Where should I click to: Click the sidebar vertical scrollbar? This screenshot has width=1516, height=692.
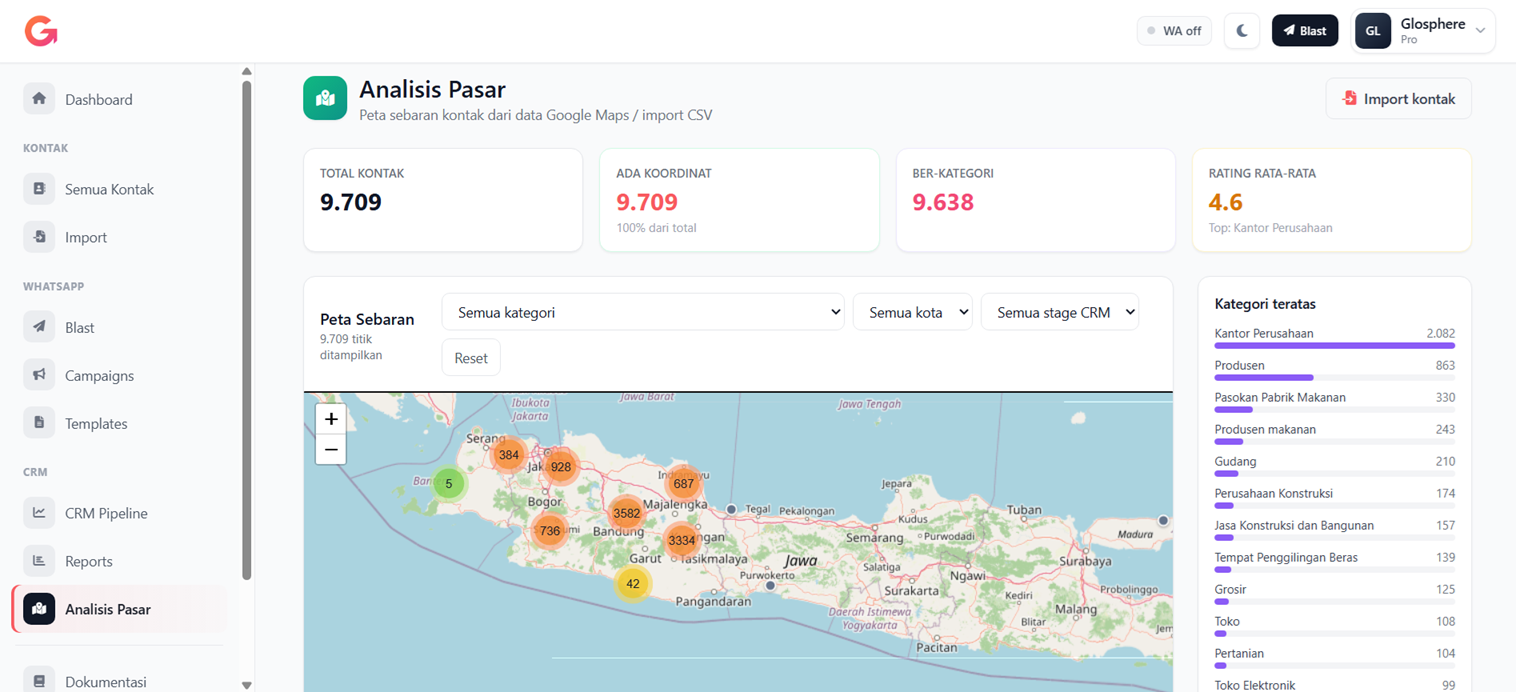247,330
